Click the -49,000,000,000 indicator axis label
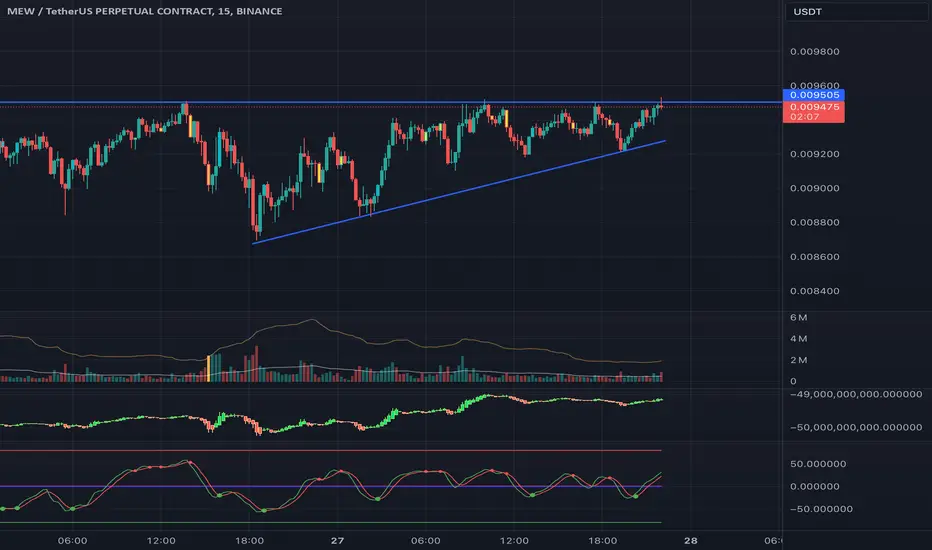The width and height of the screenshot is (932, 550). point(856,394)
